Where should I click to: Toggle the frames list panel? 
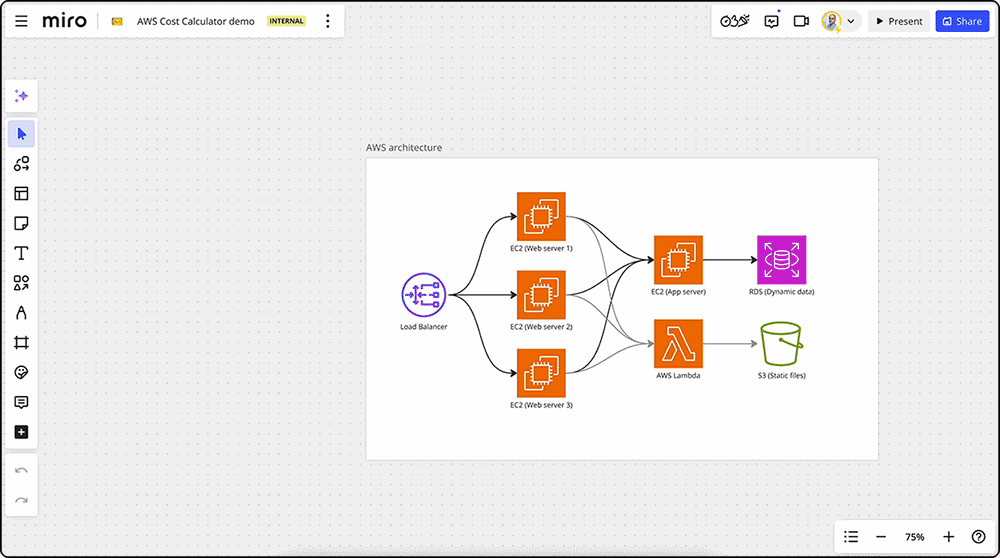851,537
